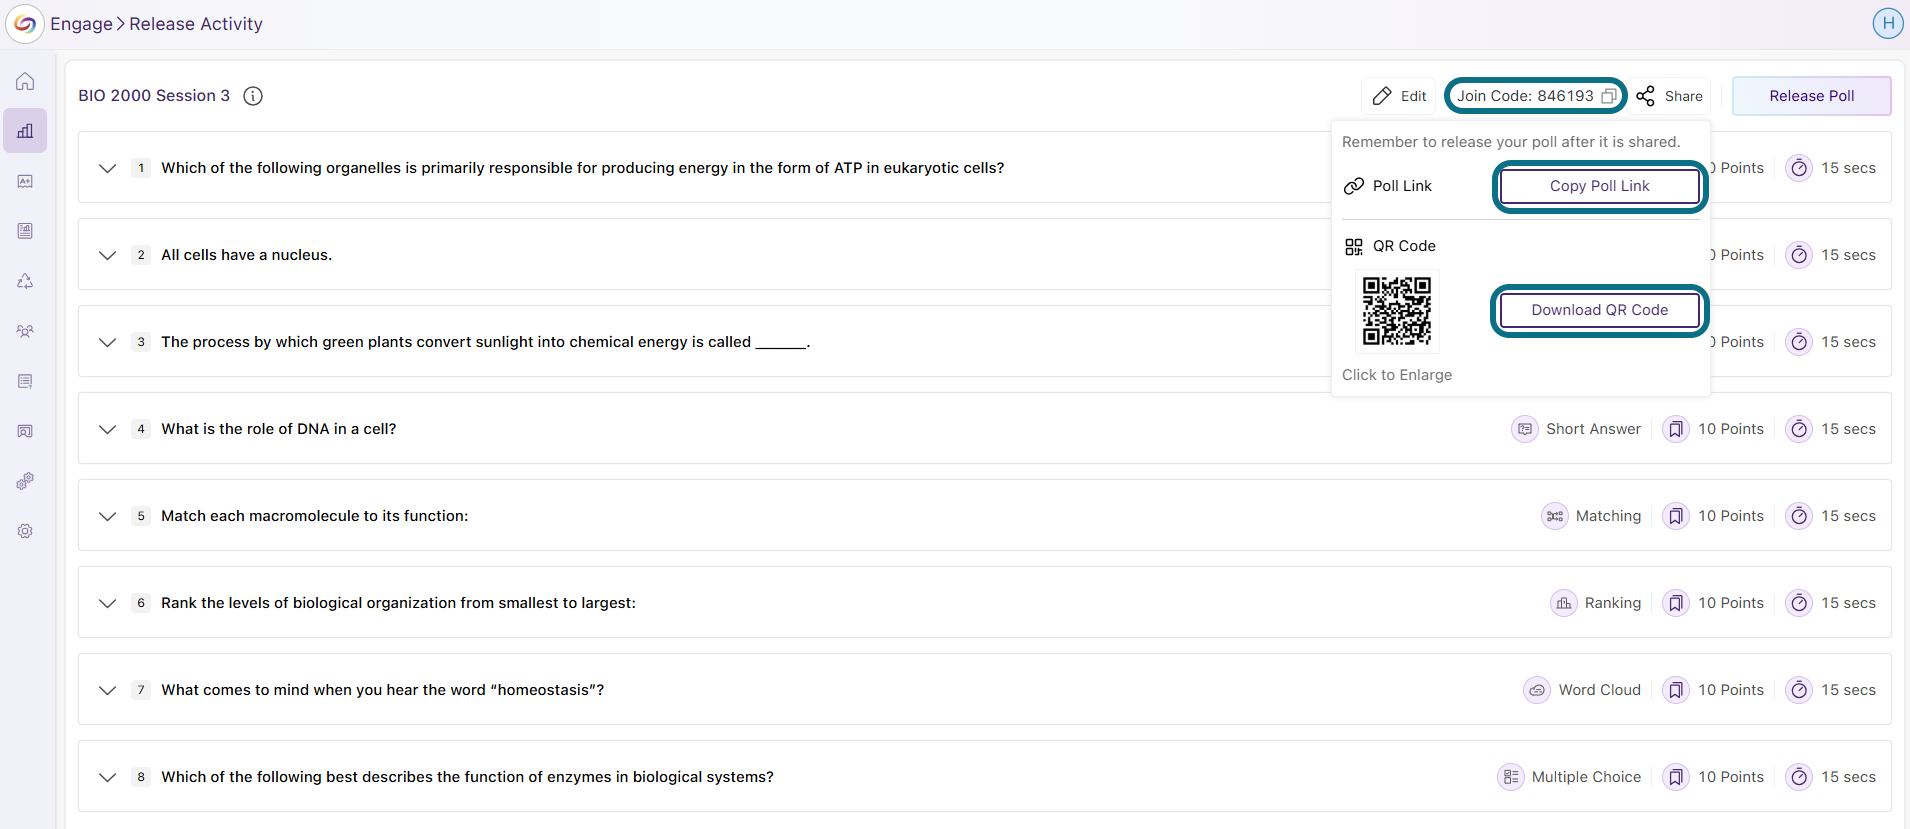Click the pencil Edit icon
The width and height of the screenshot is (1910, 829).
(1382, 96)
